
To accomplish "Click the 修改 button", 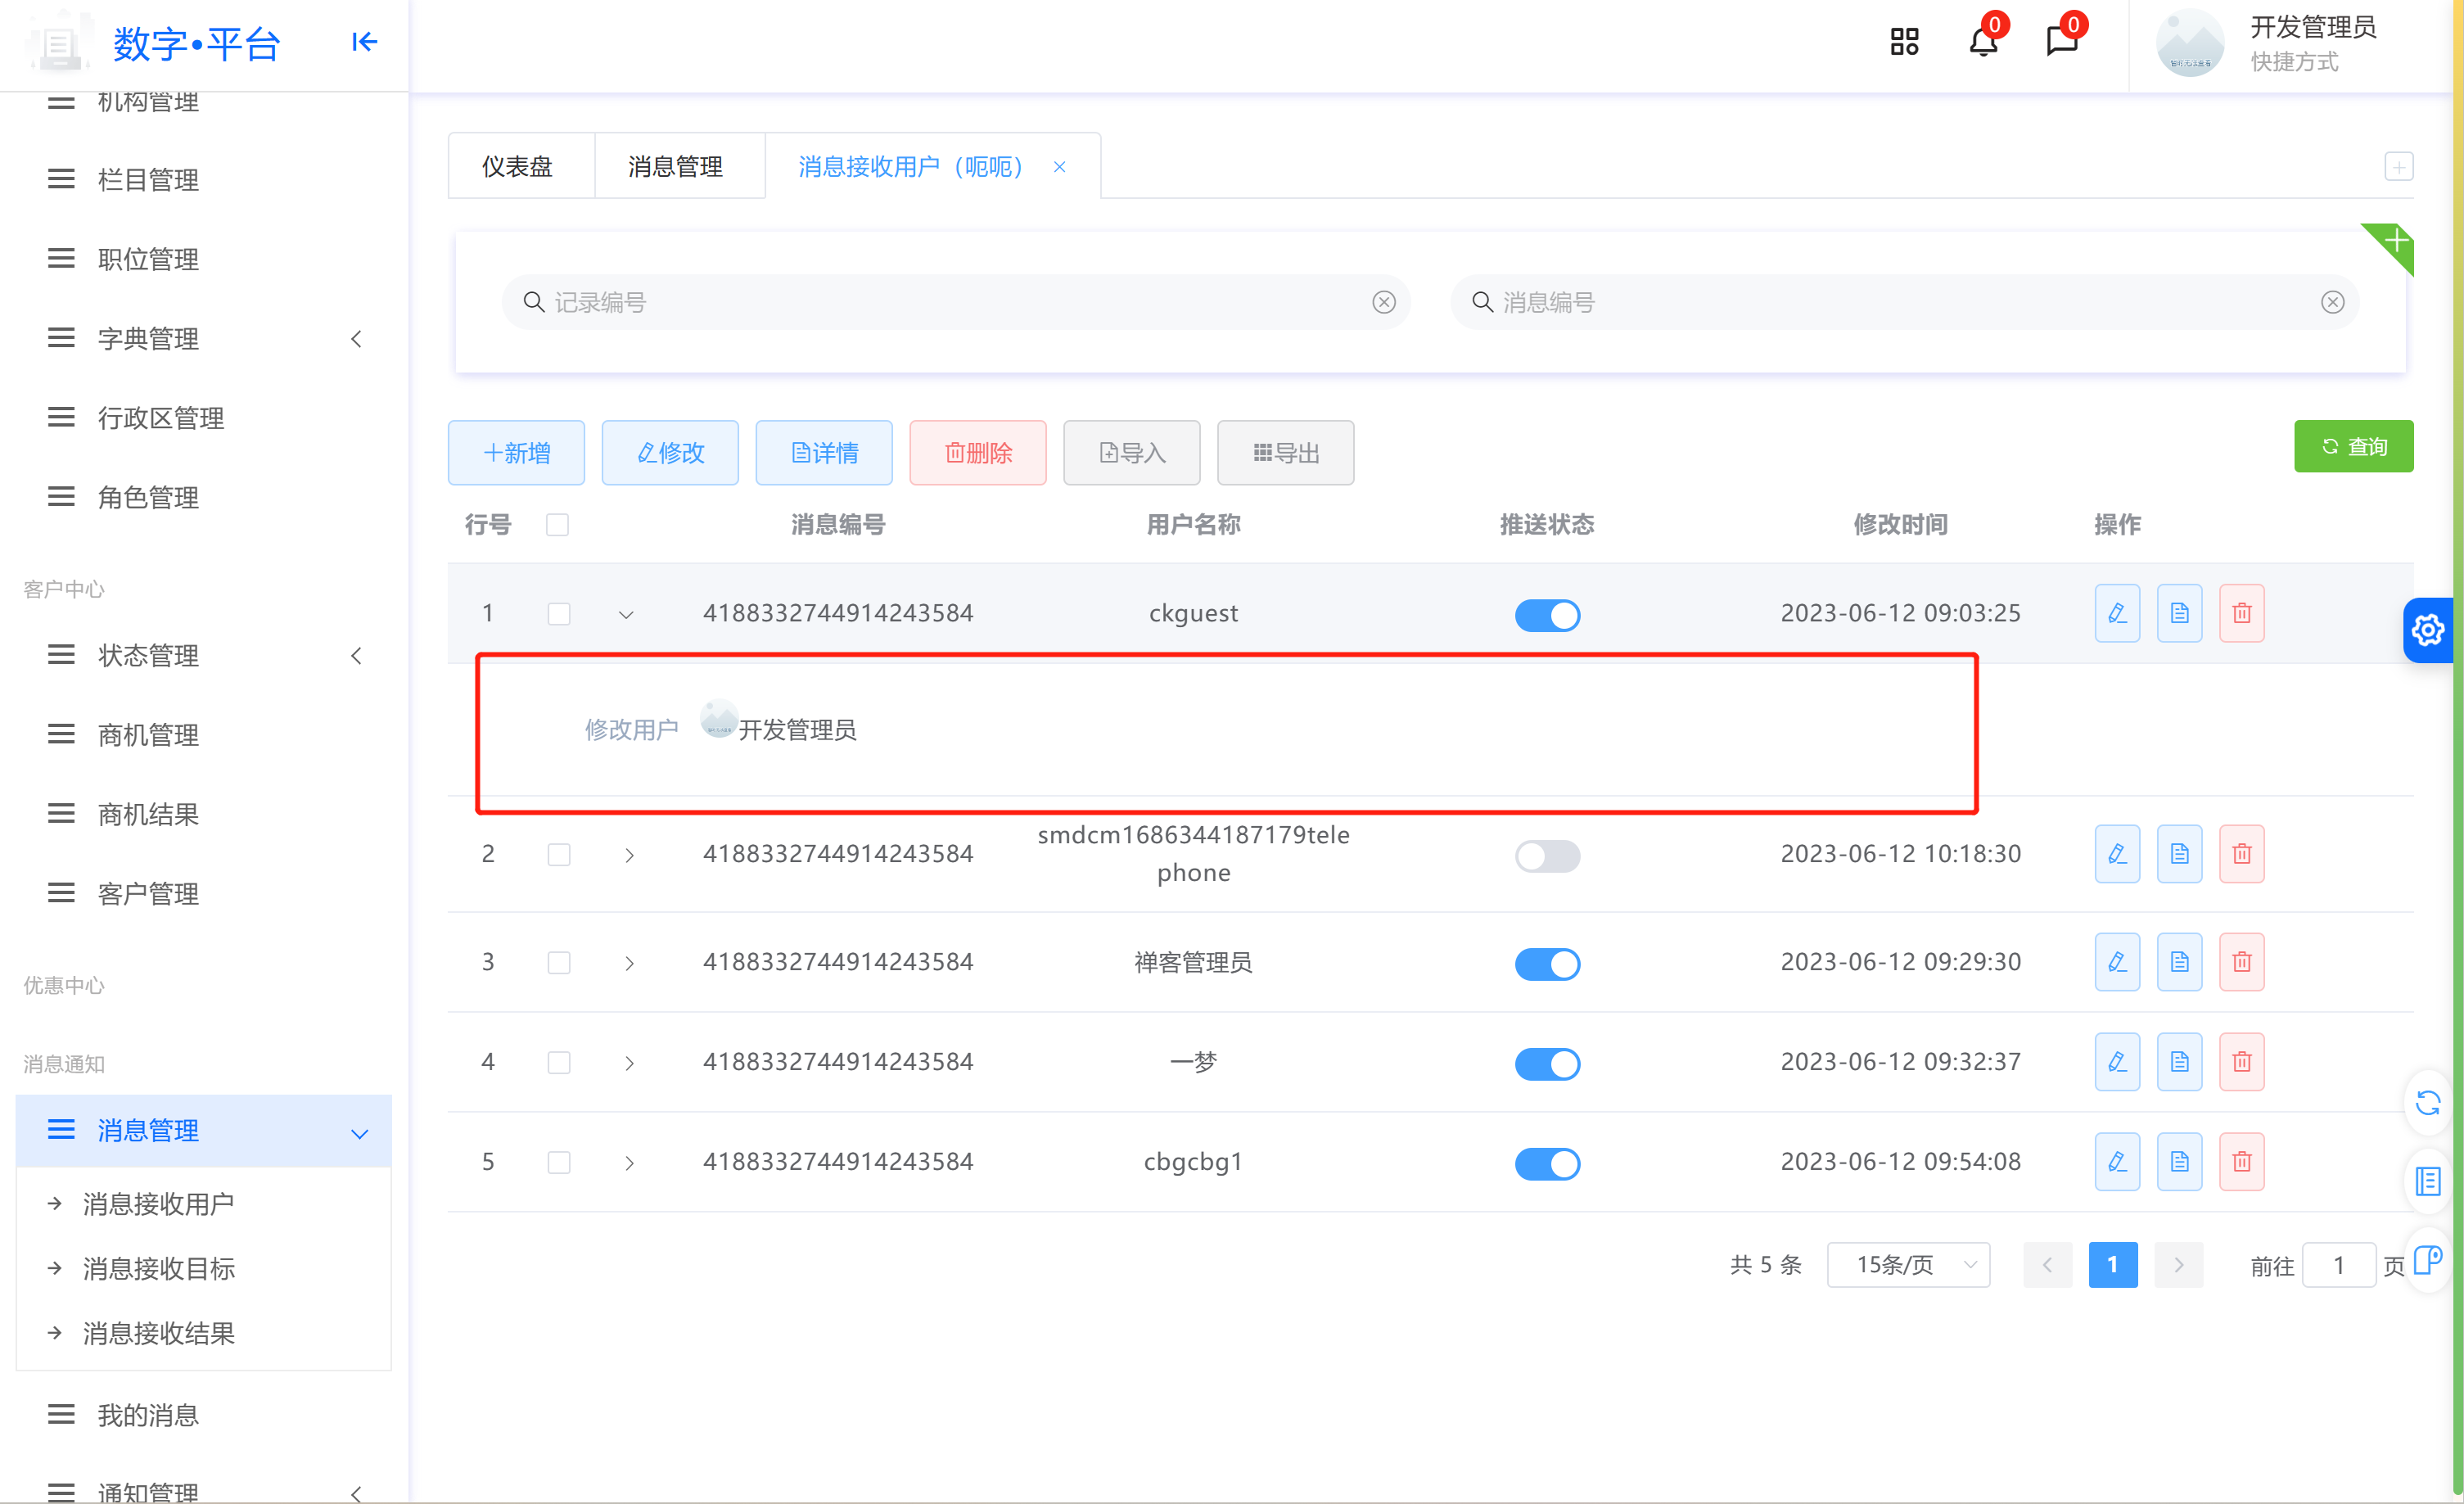I will pos(670,453).
